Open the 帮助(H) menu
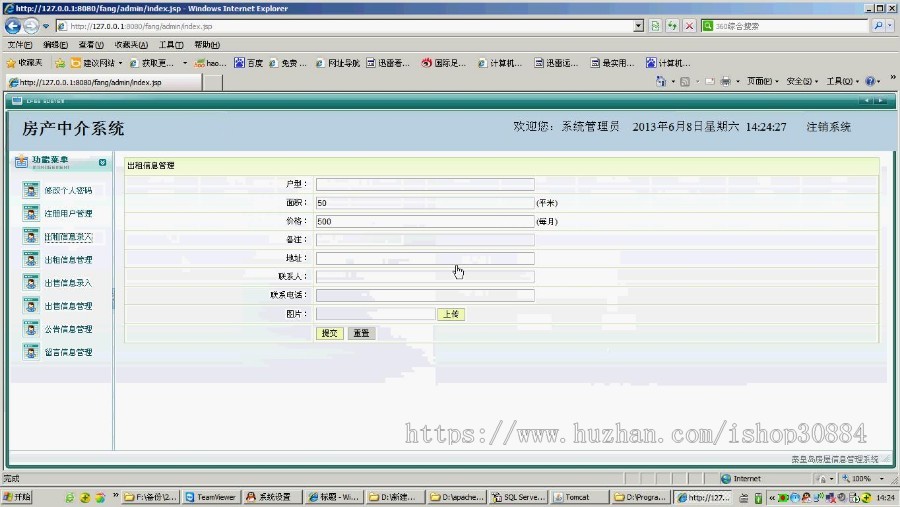900x507 pixels. [x=207, y=45]
